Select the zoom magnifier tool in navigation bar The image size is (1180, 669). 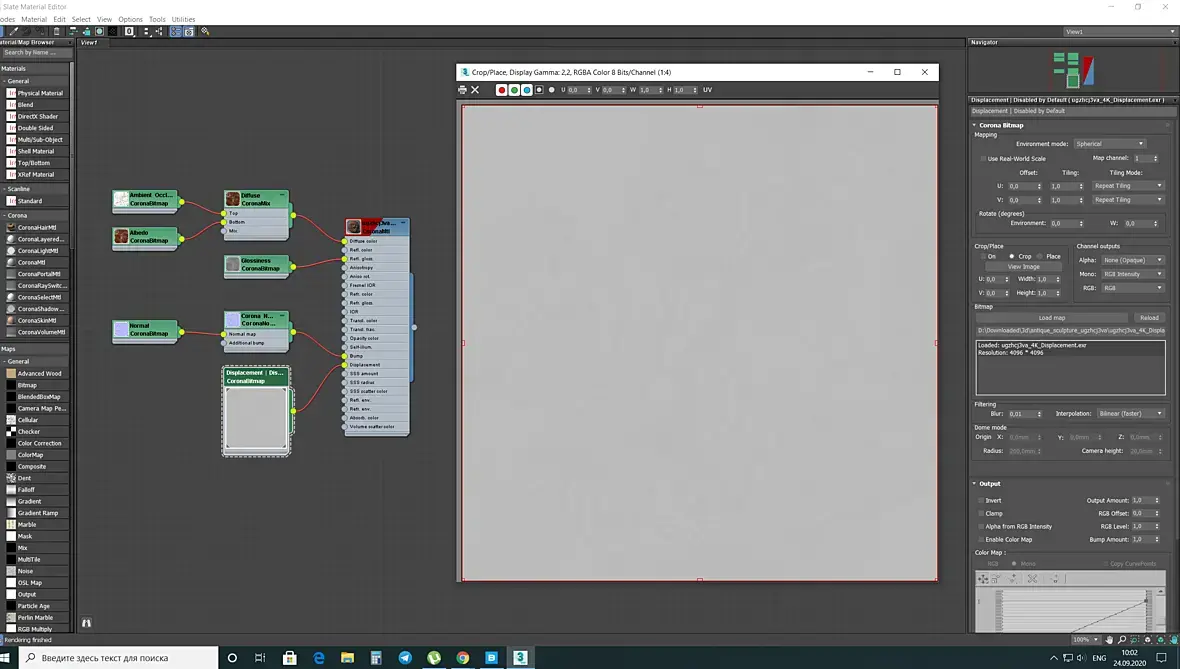(1121, 640)
